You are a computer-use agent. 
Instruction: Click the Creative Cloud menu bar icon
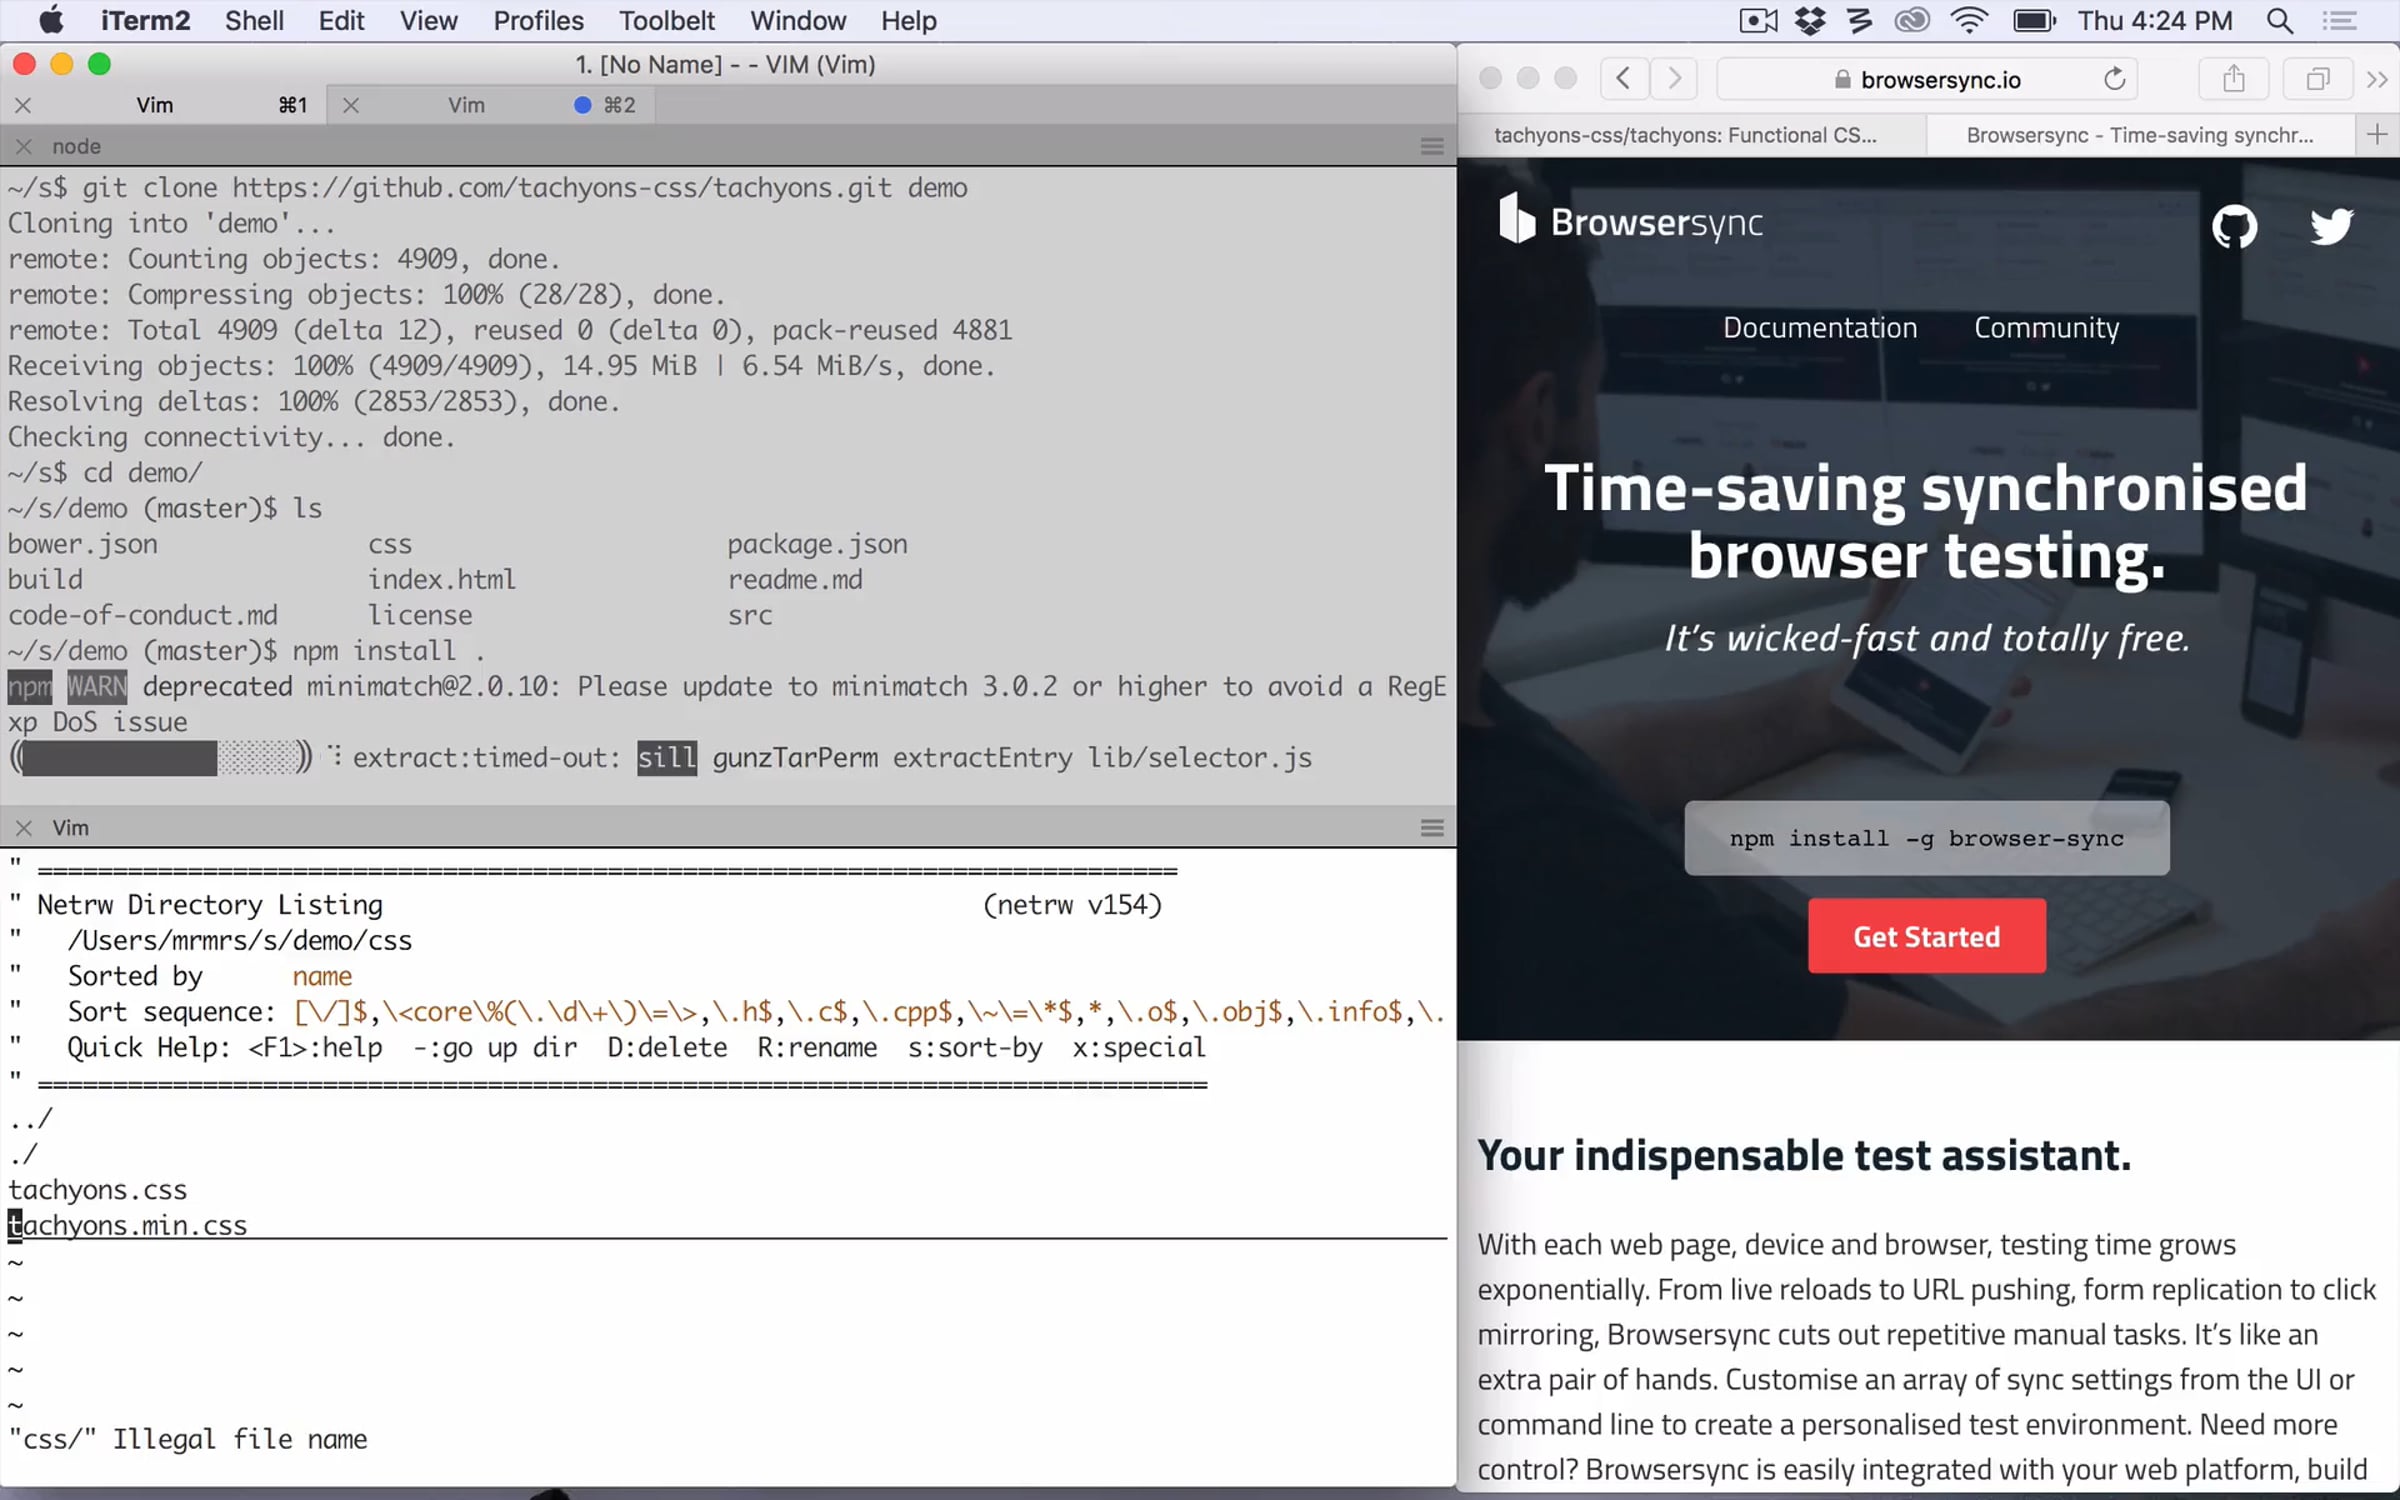pyautogui.click(x=1912, y=20)
